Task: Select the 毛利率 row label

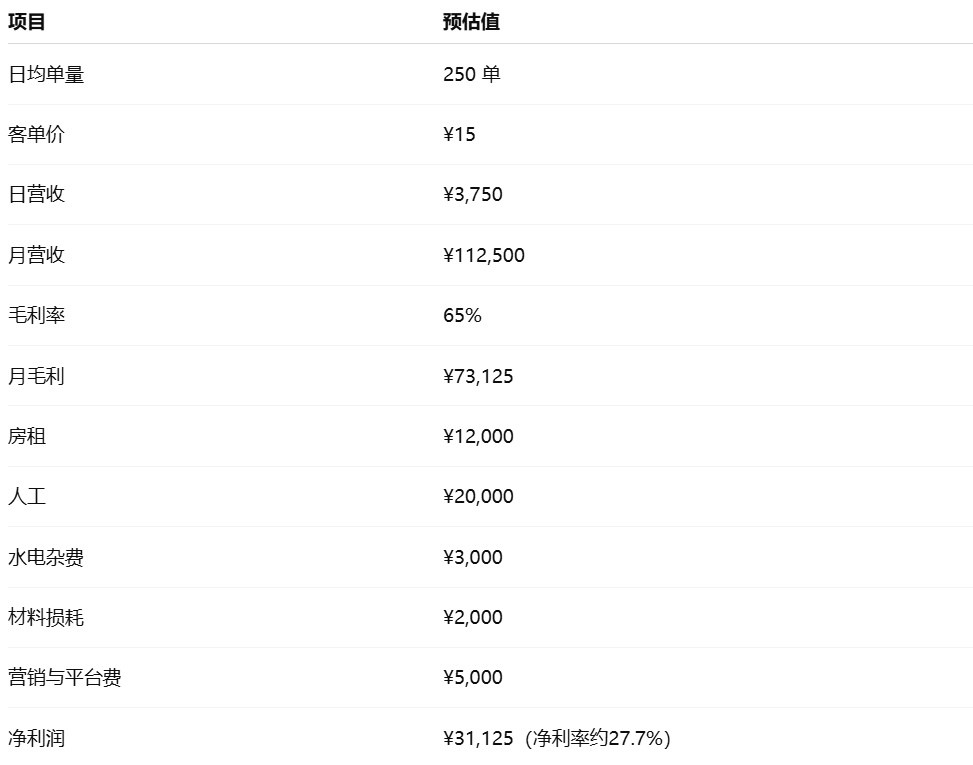Action: 36,316
